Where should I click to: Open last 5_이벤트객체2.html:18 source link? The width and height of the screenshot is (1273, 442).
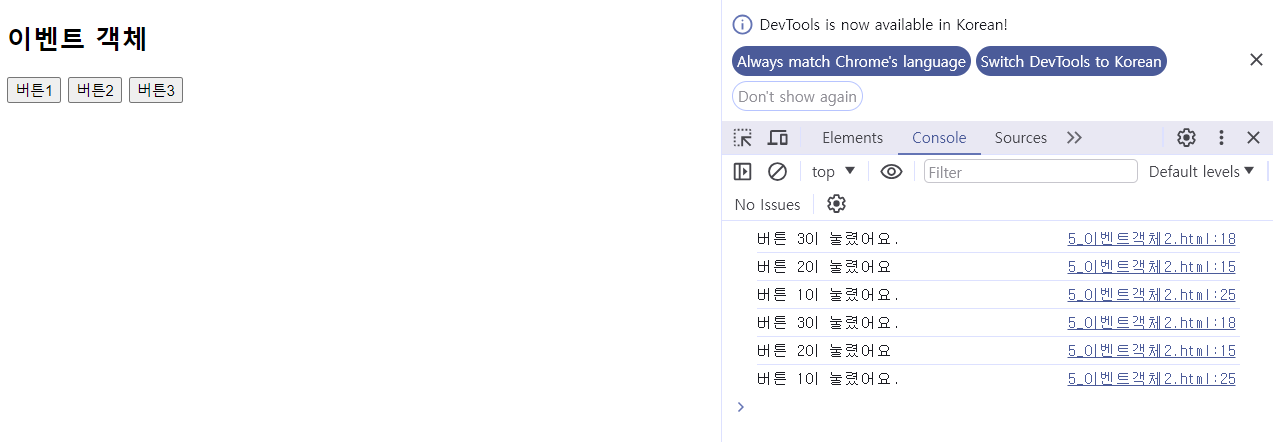[1152, 323]
